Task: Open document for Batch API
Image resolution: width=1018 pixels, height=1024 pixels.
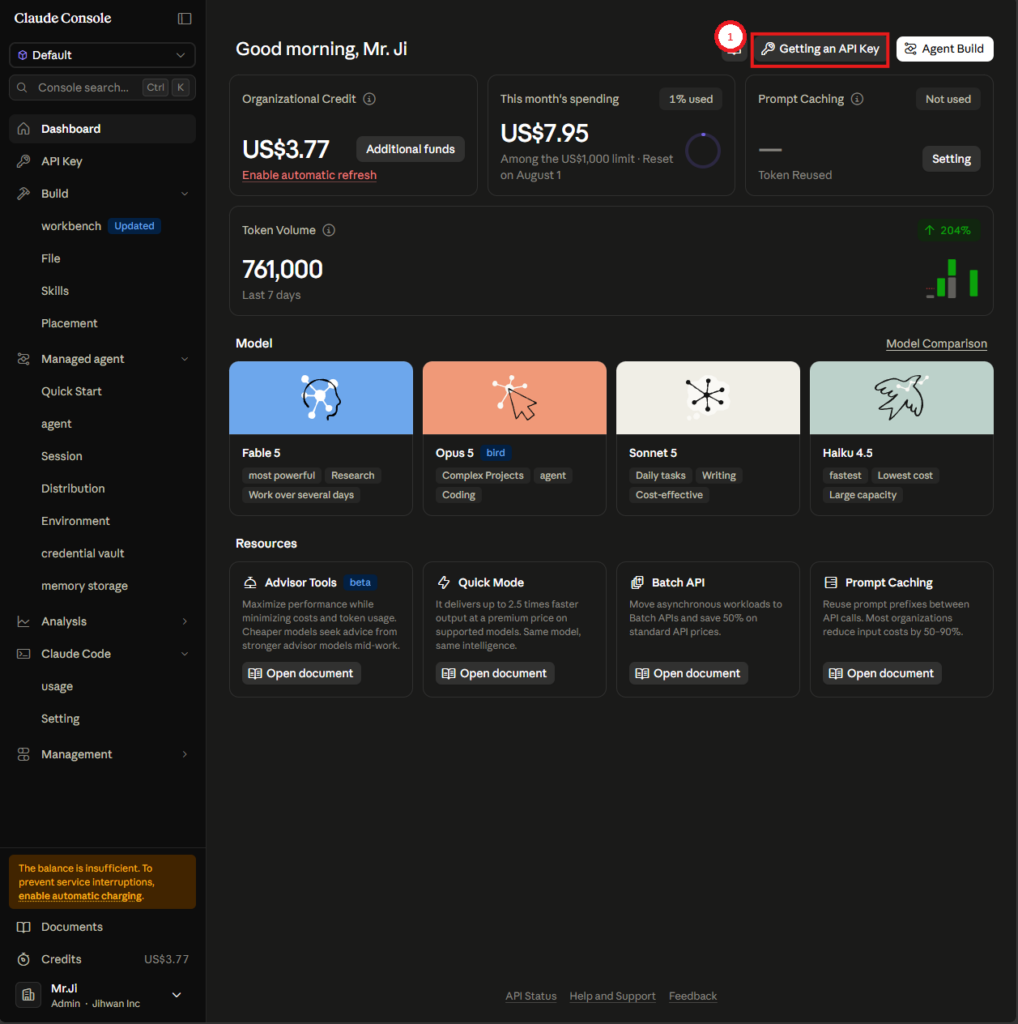Action: click(688, 673)
